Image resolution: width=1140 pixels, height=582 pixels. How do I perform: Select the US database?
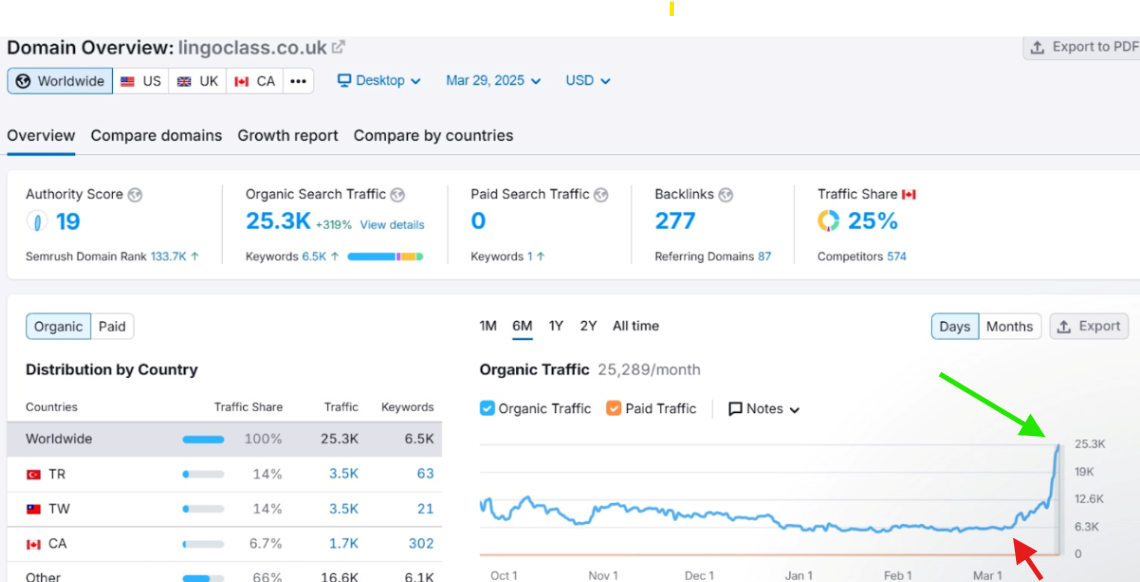[x=141, y=81]
